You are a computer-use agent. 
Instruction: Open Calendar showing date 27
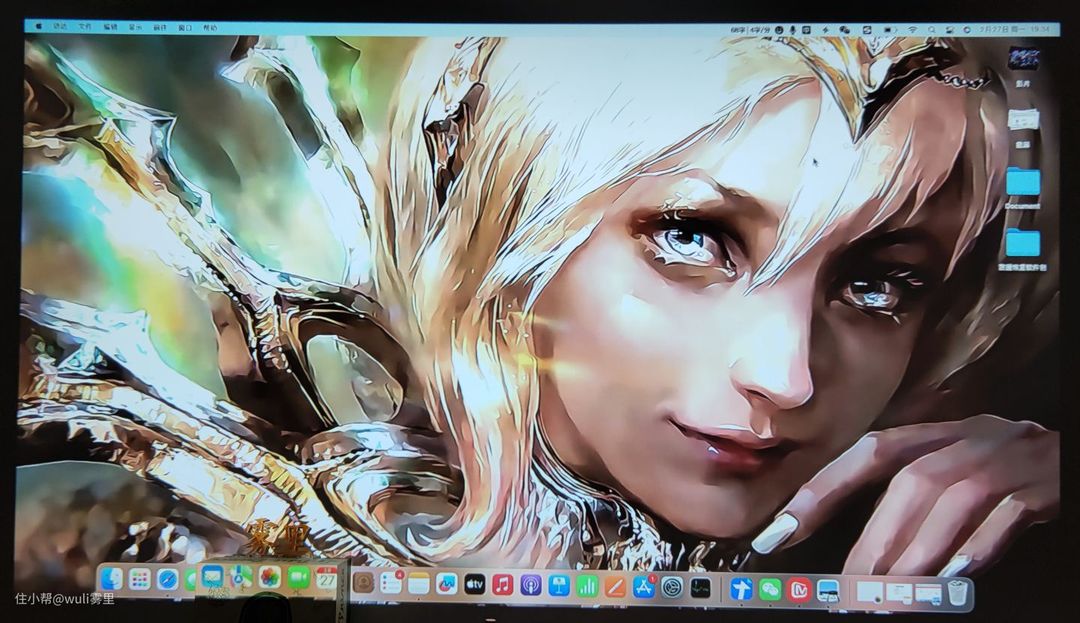tap(326, 578)
